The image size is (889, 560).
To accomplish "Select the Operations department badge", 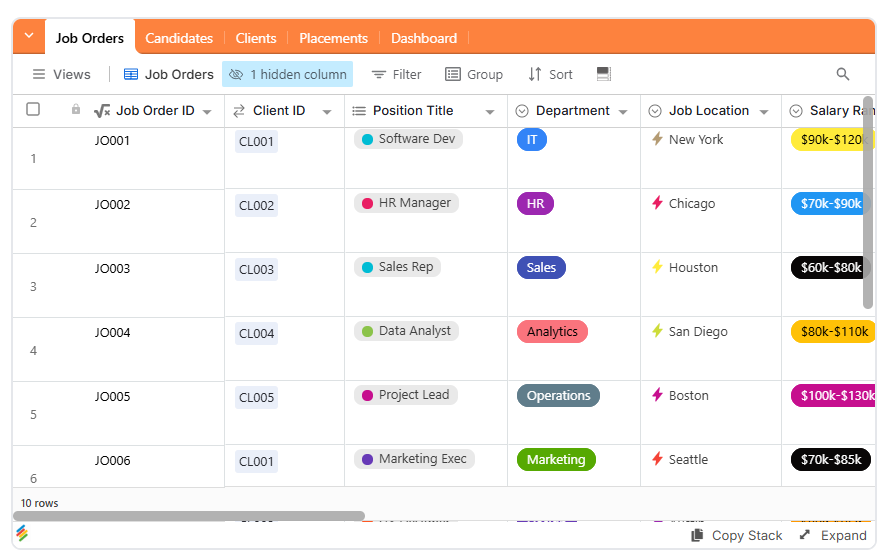I will [558, 396].
